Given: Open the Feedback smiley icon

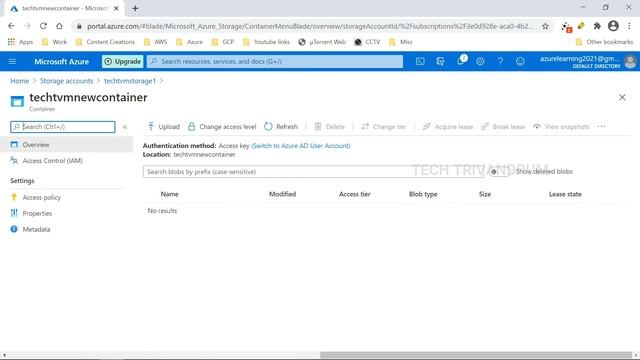Looking at the screenshot, I should 520,62.
